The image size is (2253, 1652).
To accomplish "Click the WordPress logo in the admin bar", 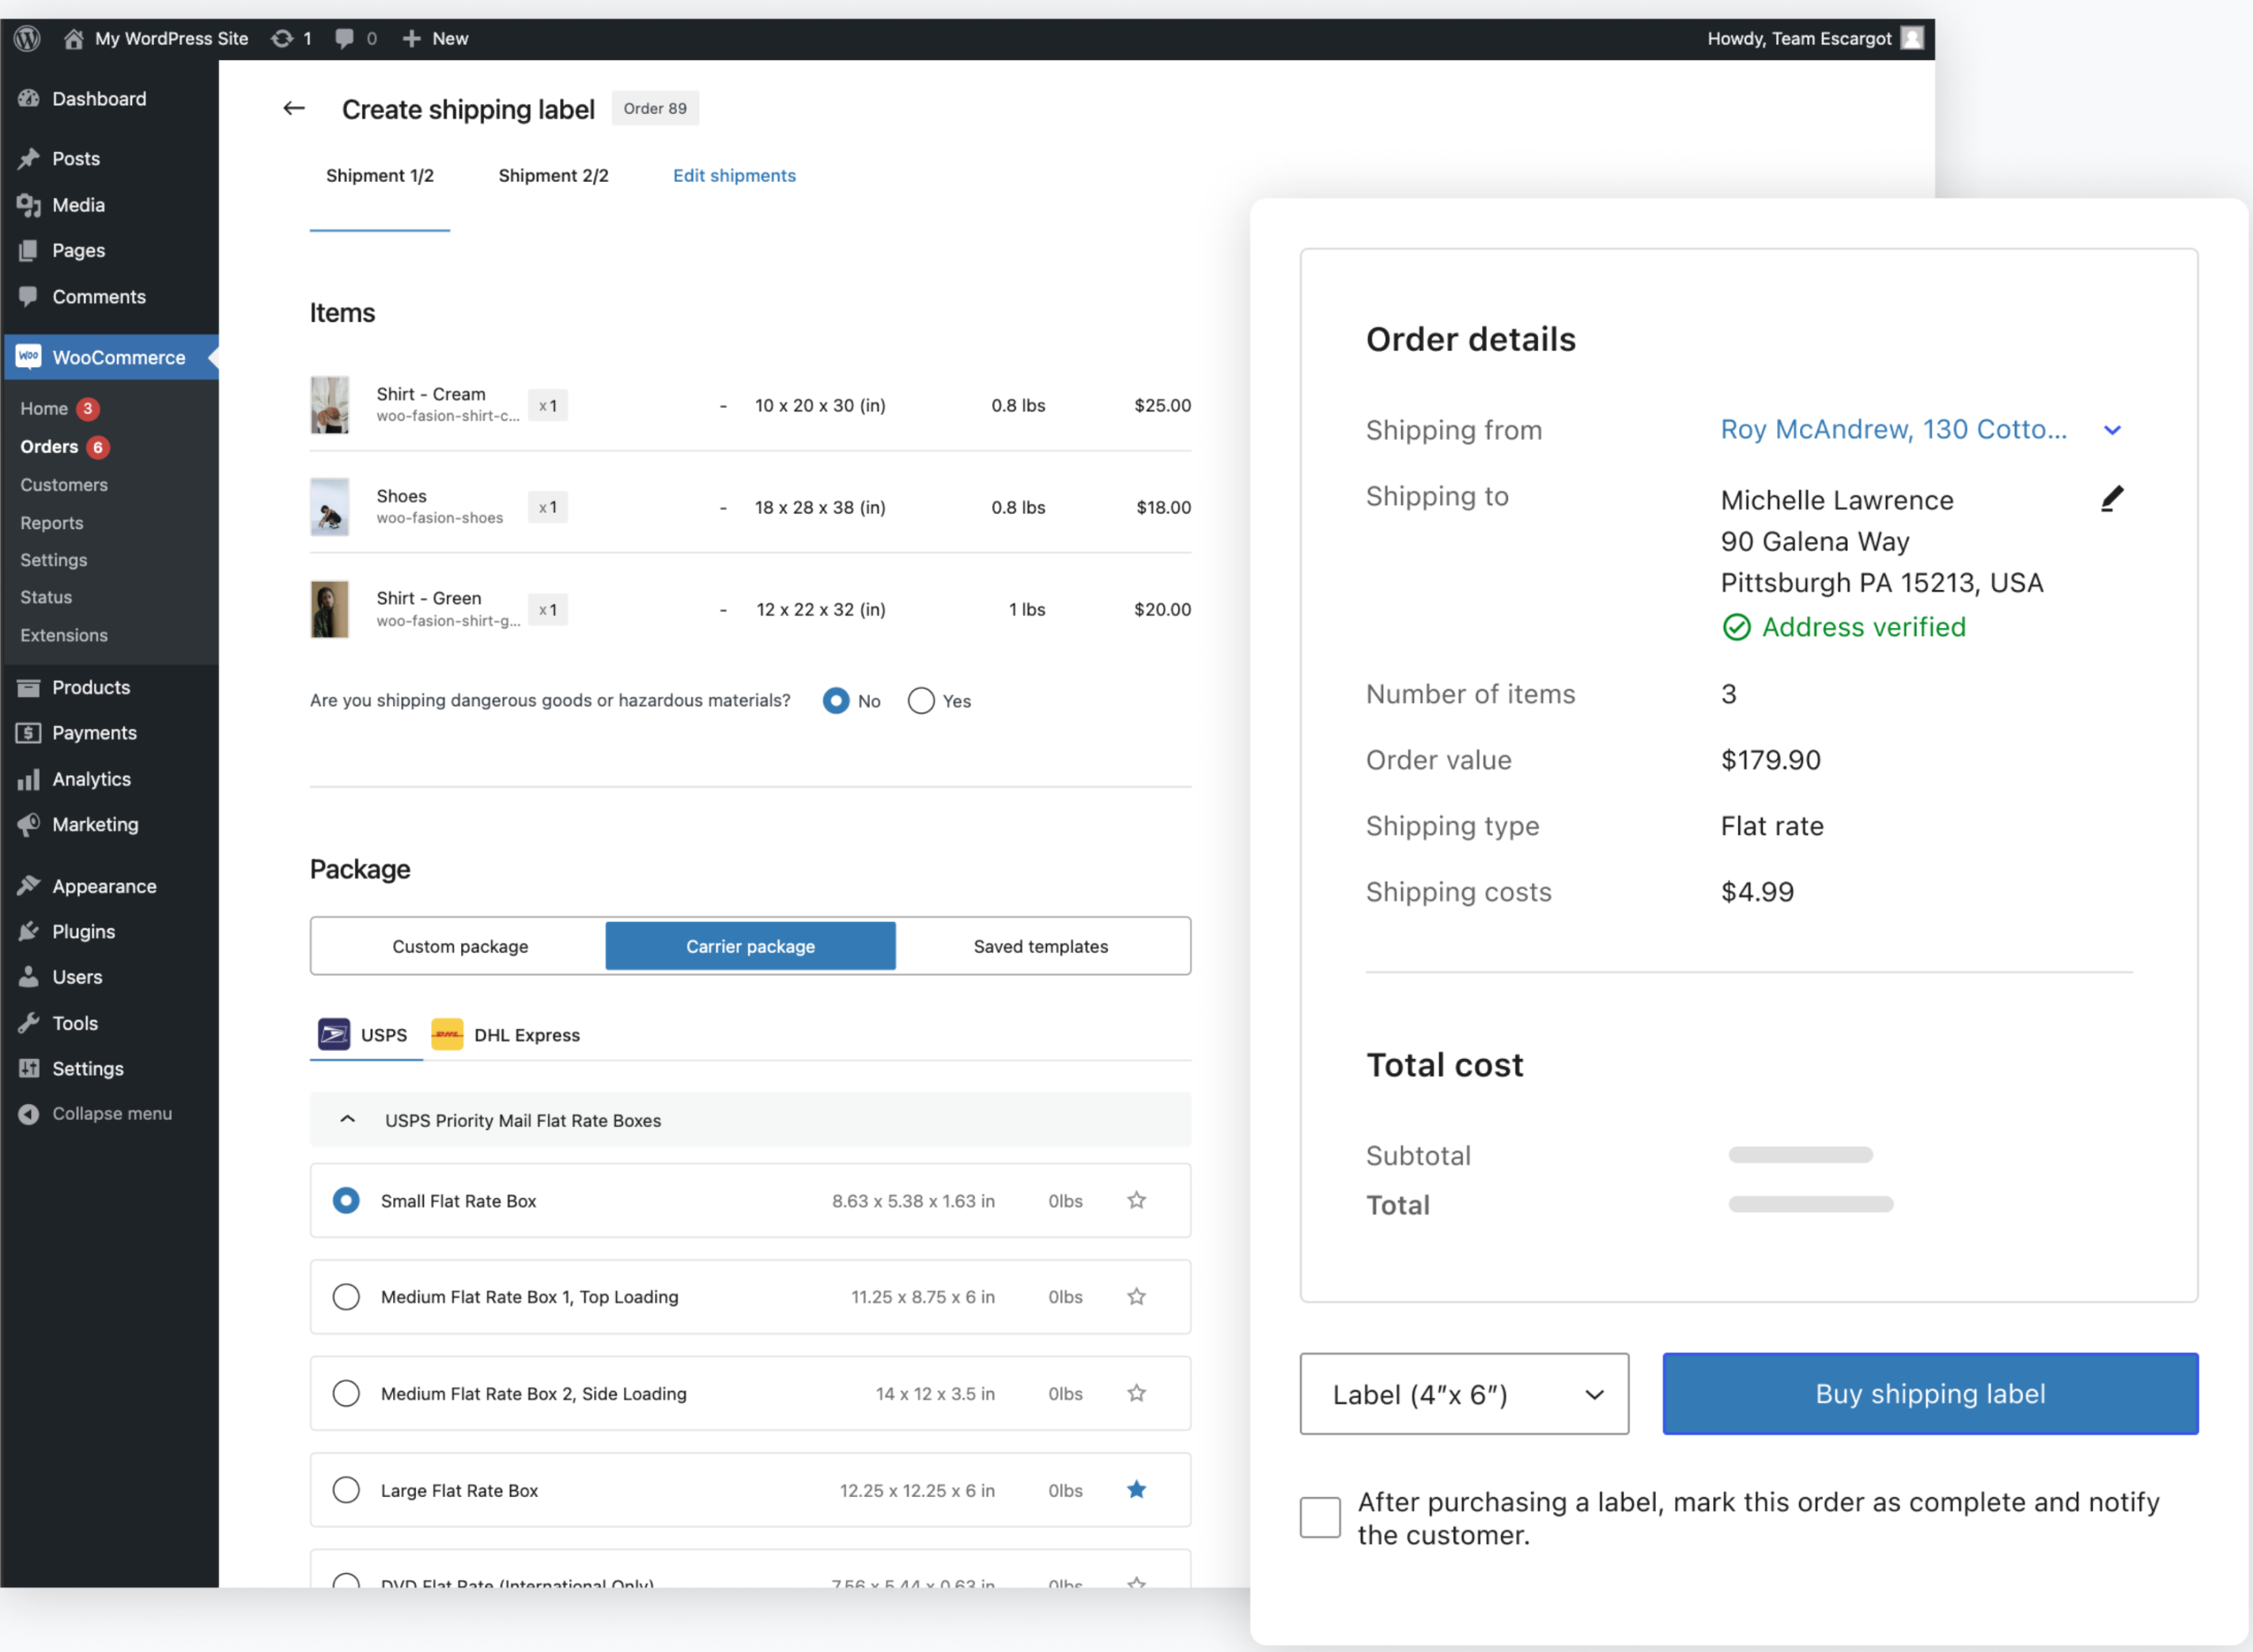I will pos(26,38).
